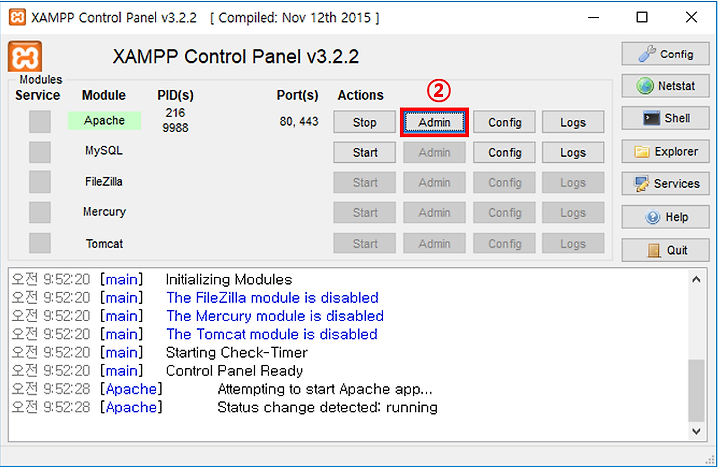Viewport: 720px width, 467px height.
Task: Toggle the MySQL service checkbox
Action: 40,152
